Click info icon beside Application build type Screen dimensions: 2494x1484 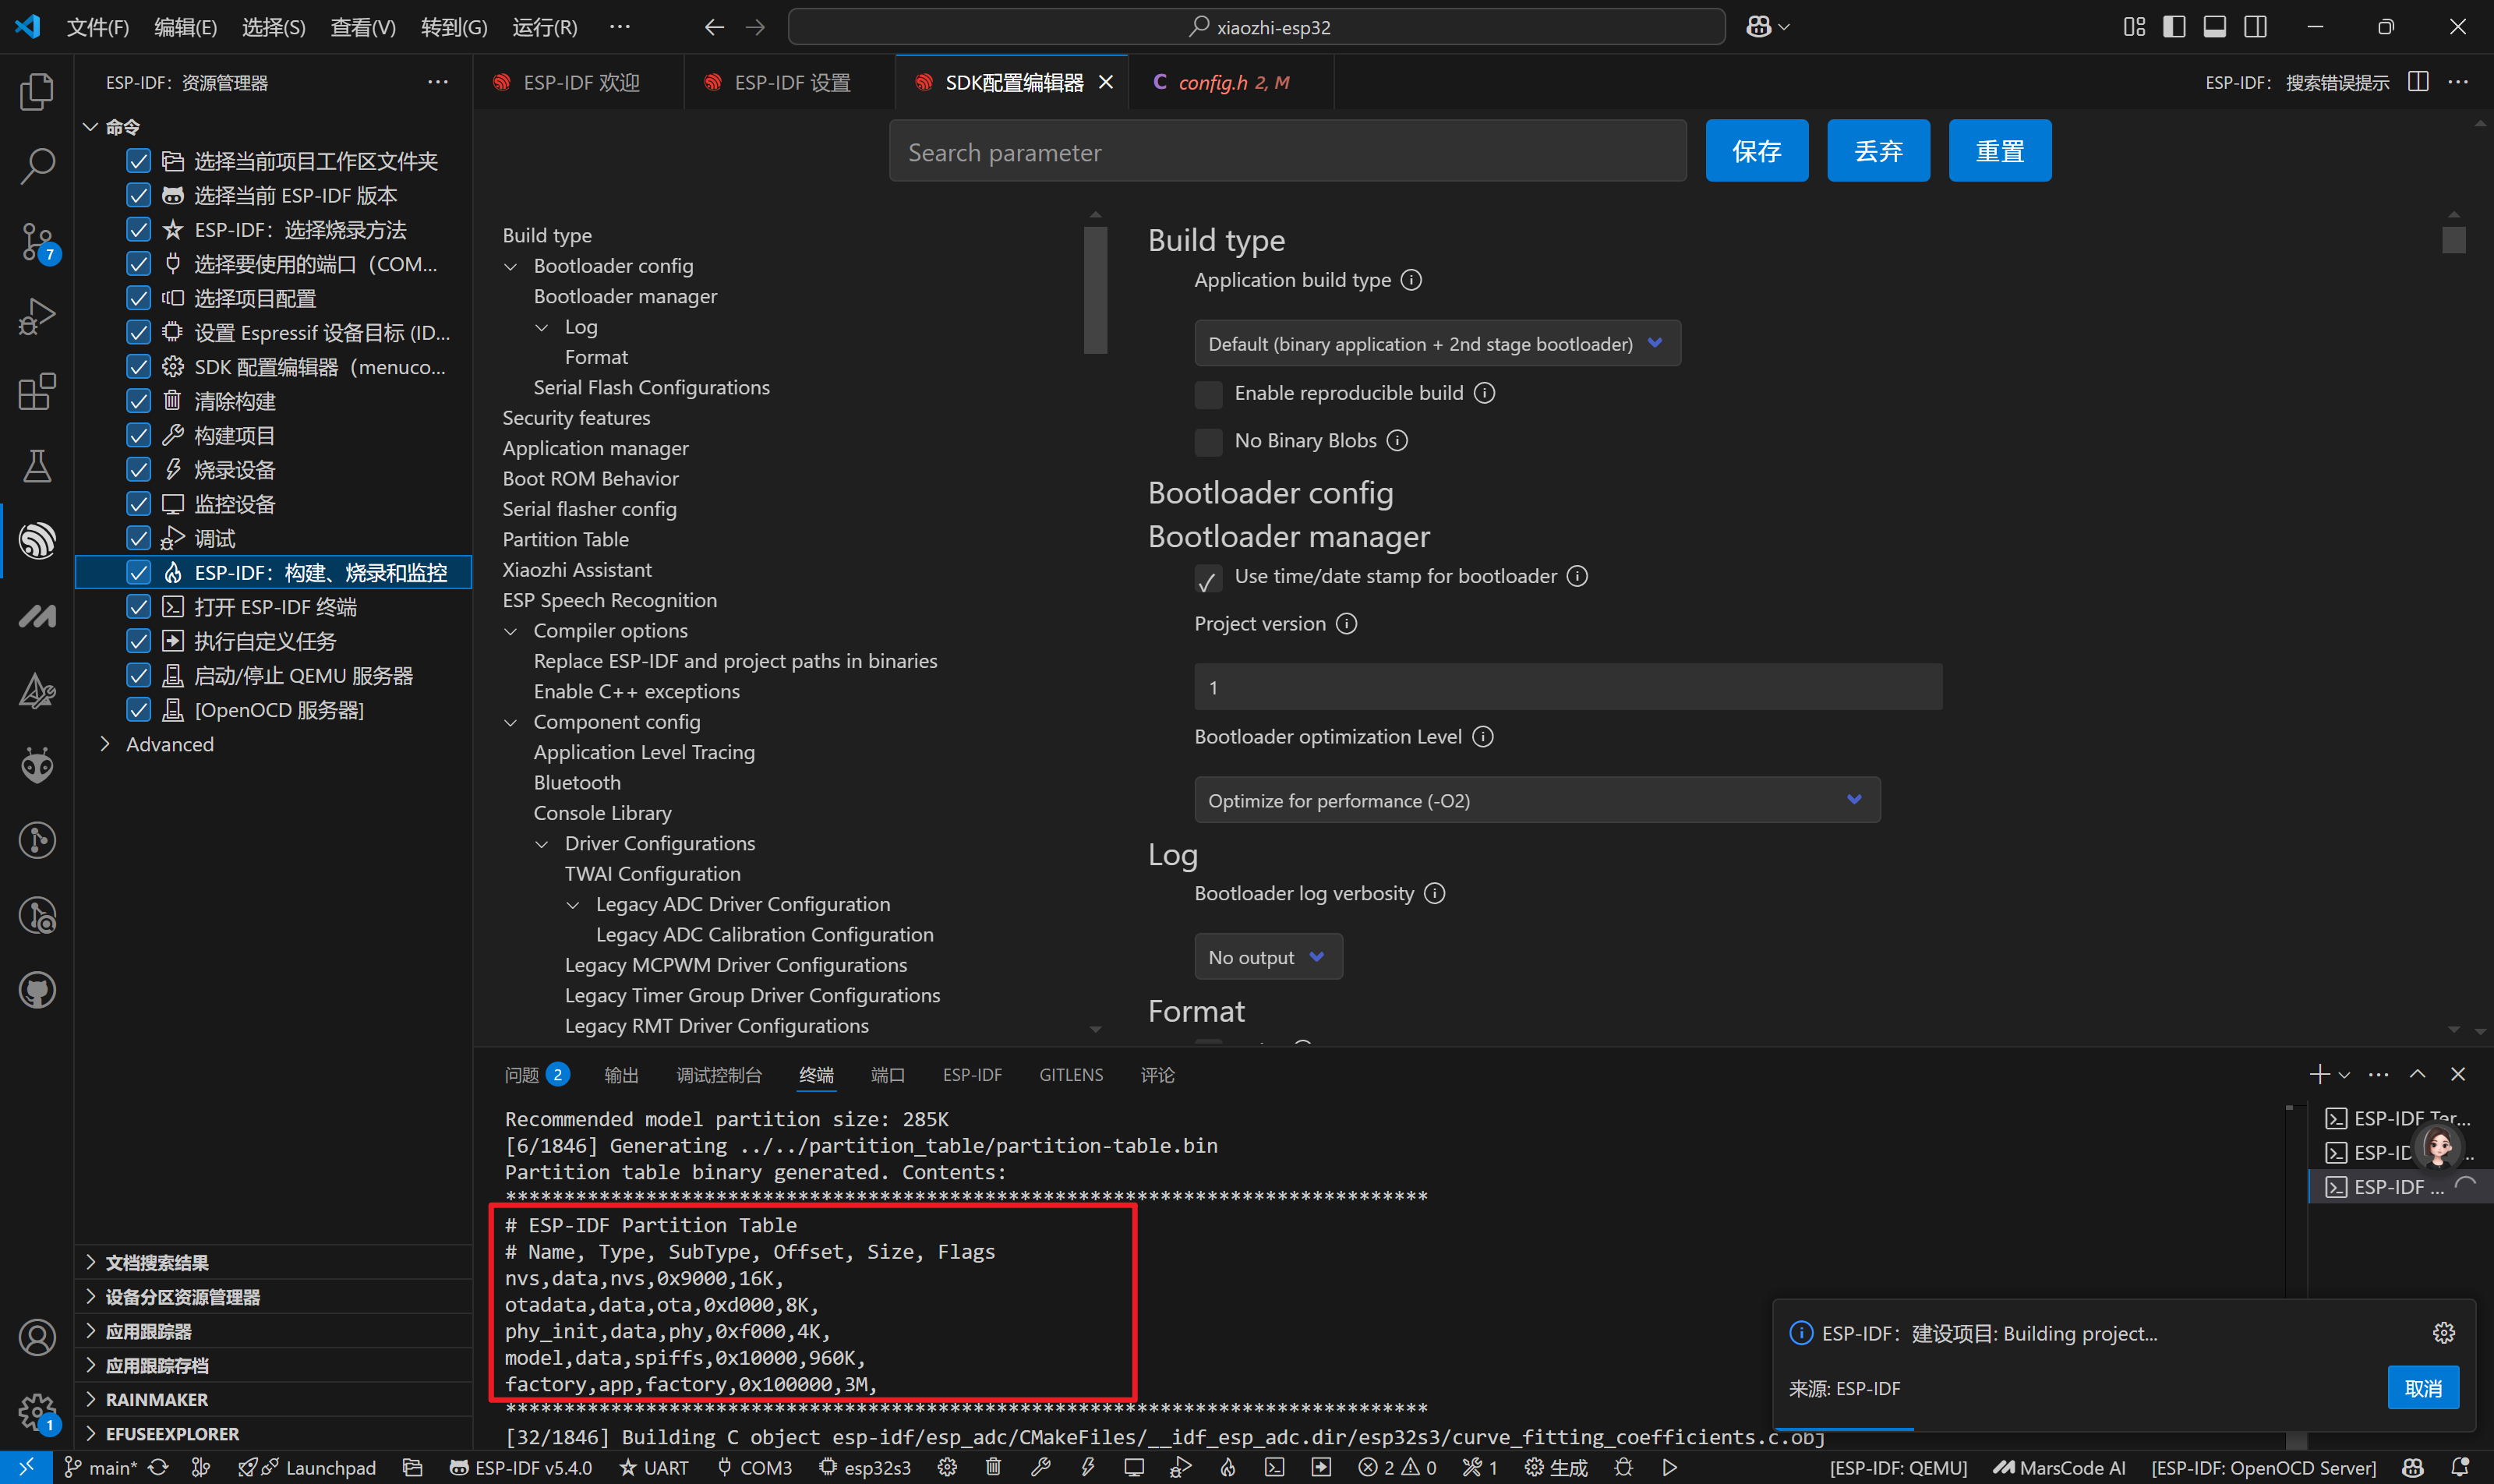pos(1411,280)
